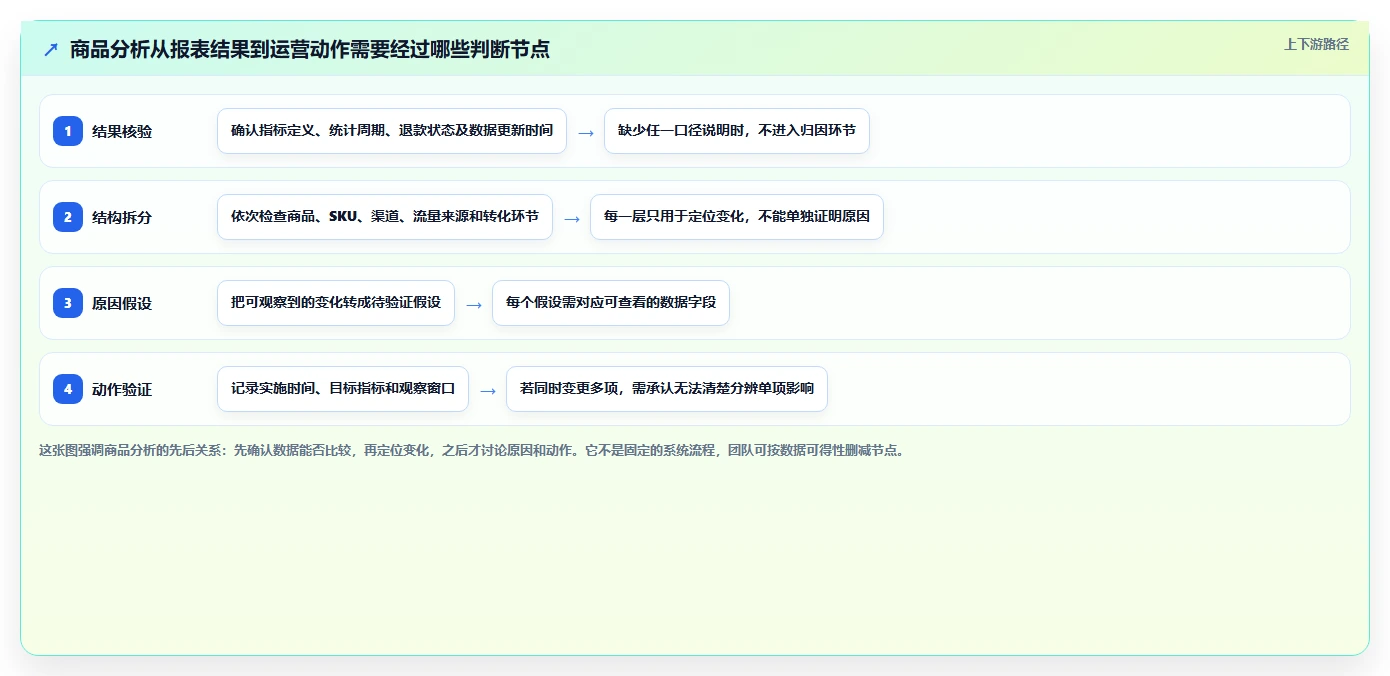Viewport: 1390px width, 676px height.
Task: Click the 上下游路径 label
Action: pos(1316,44)
